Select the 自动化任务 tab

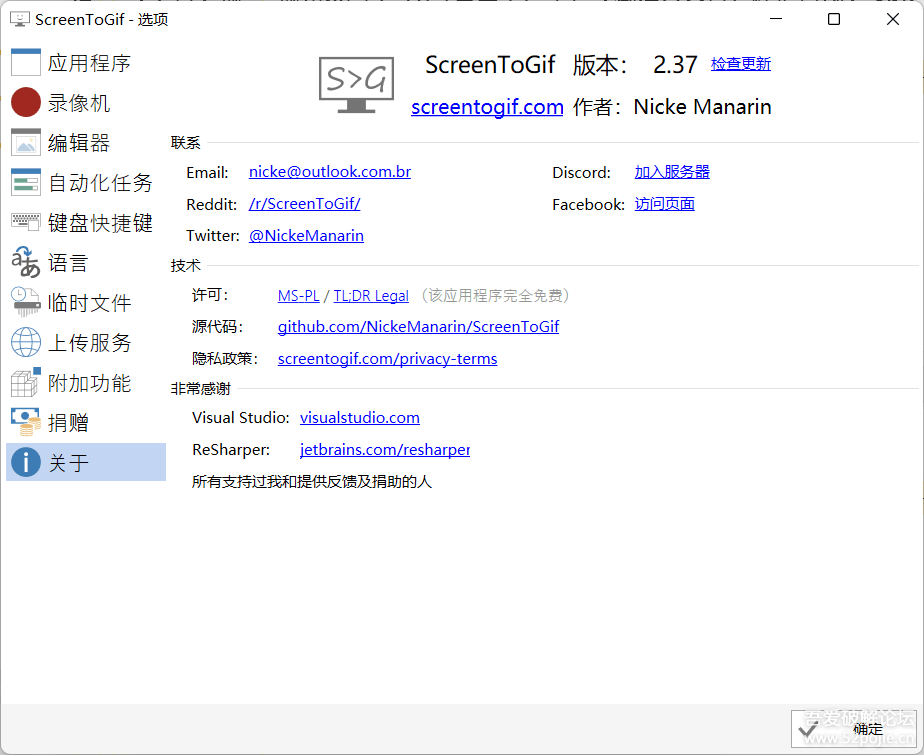click(86, 182)
